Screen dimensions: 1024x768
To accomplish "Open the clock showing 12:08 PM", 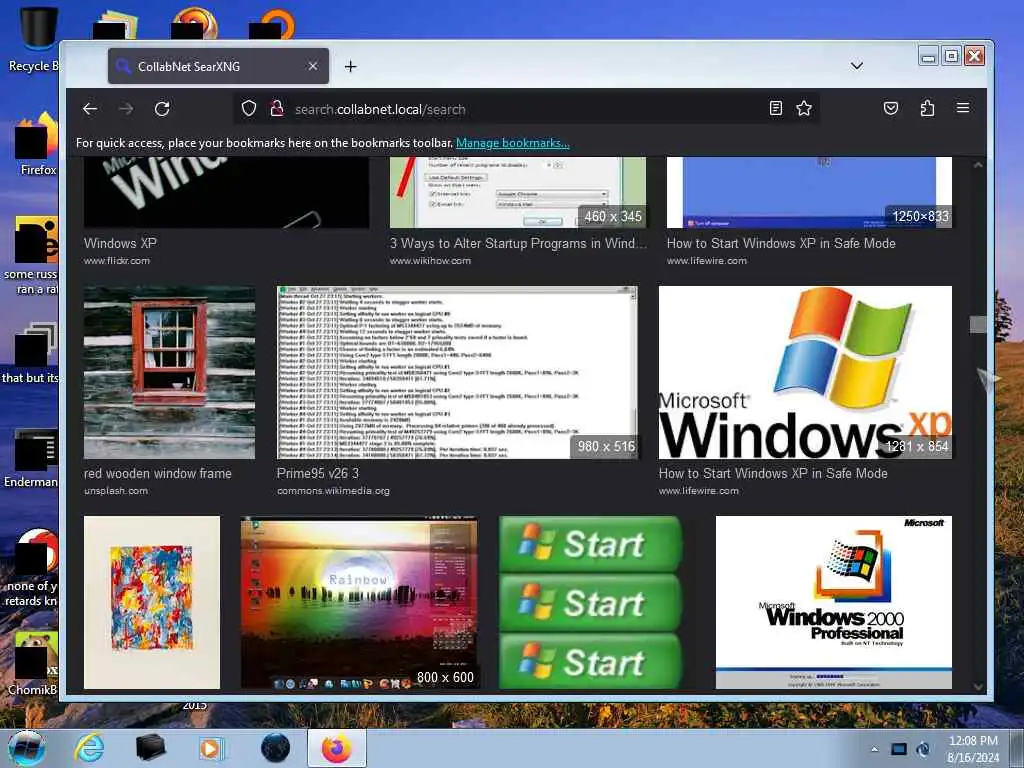I will 973,749.
